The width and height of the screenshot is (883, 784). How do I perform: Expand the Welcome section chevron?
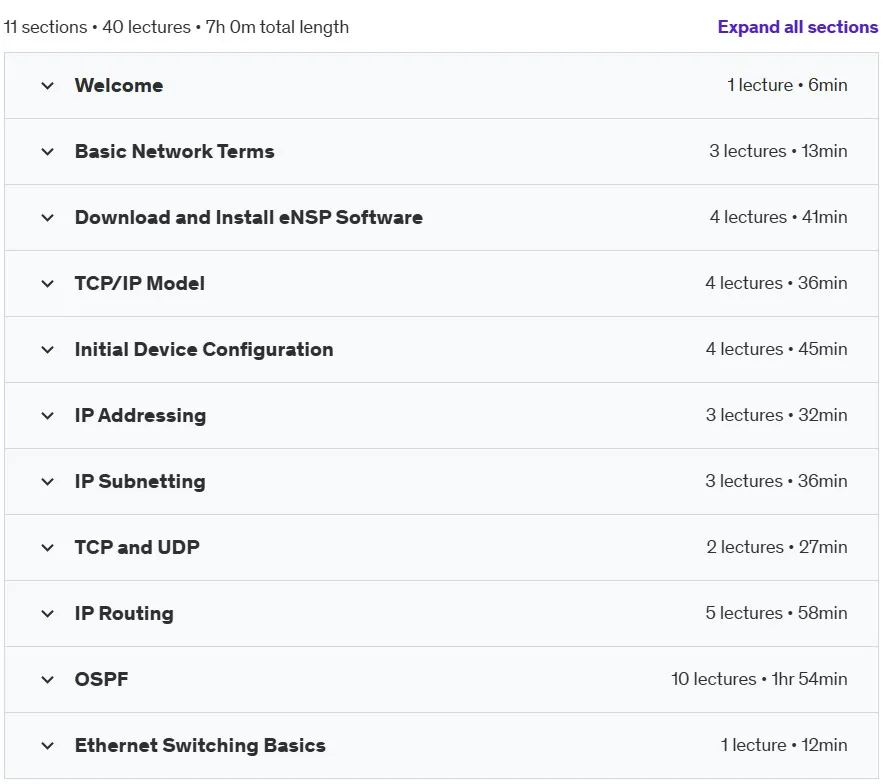coord(48,86)
